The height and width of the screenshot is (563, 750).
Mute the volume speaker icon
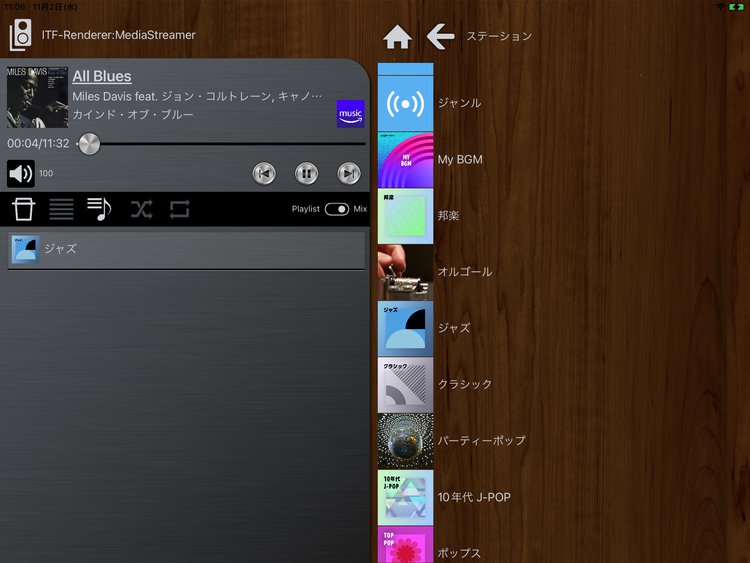pyautogui.click(x=20, y=174)
